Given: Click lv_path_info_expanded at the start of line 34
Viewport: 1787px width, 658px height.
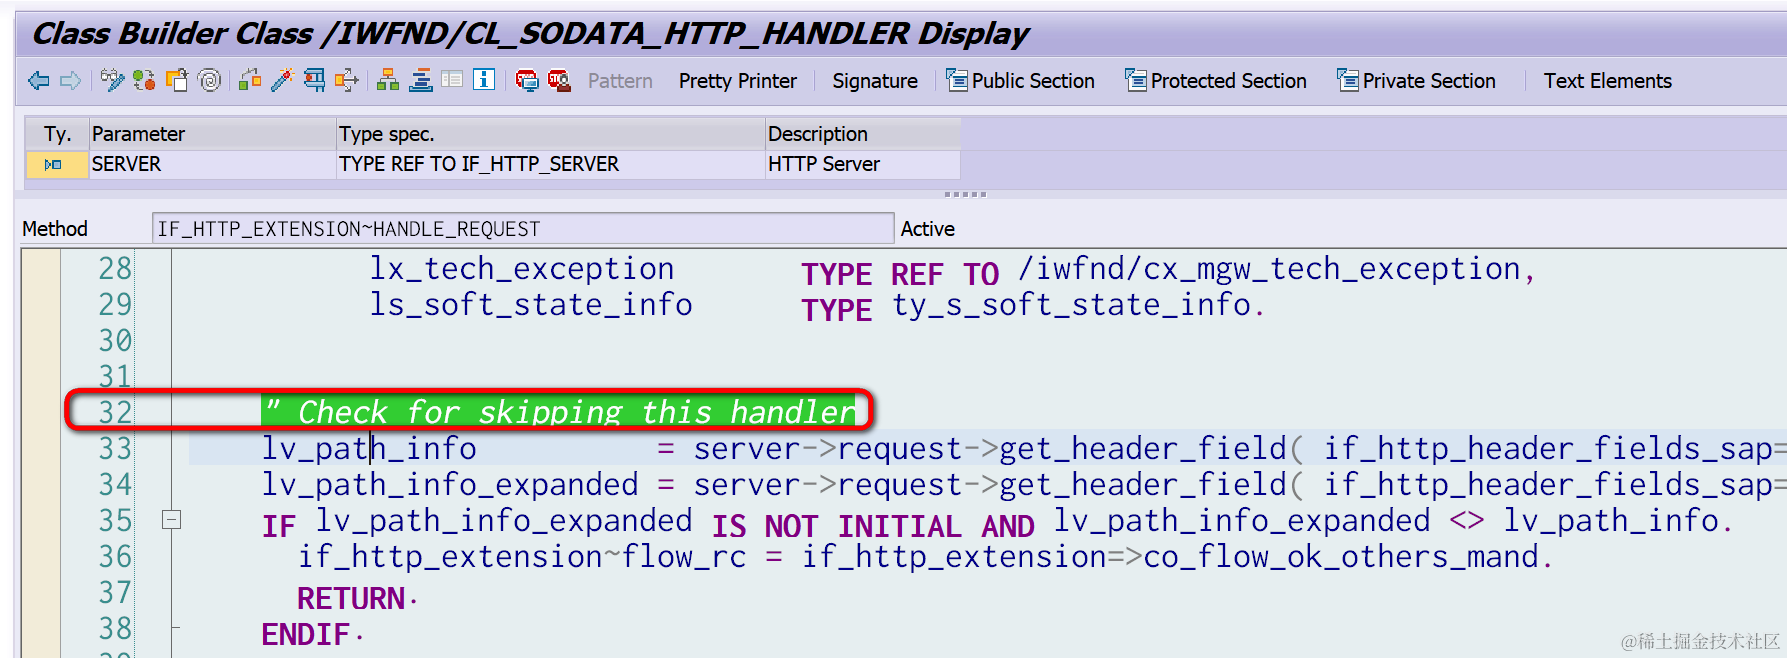Looking at the screenshot, I should [450, 484].
